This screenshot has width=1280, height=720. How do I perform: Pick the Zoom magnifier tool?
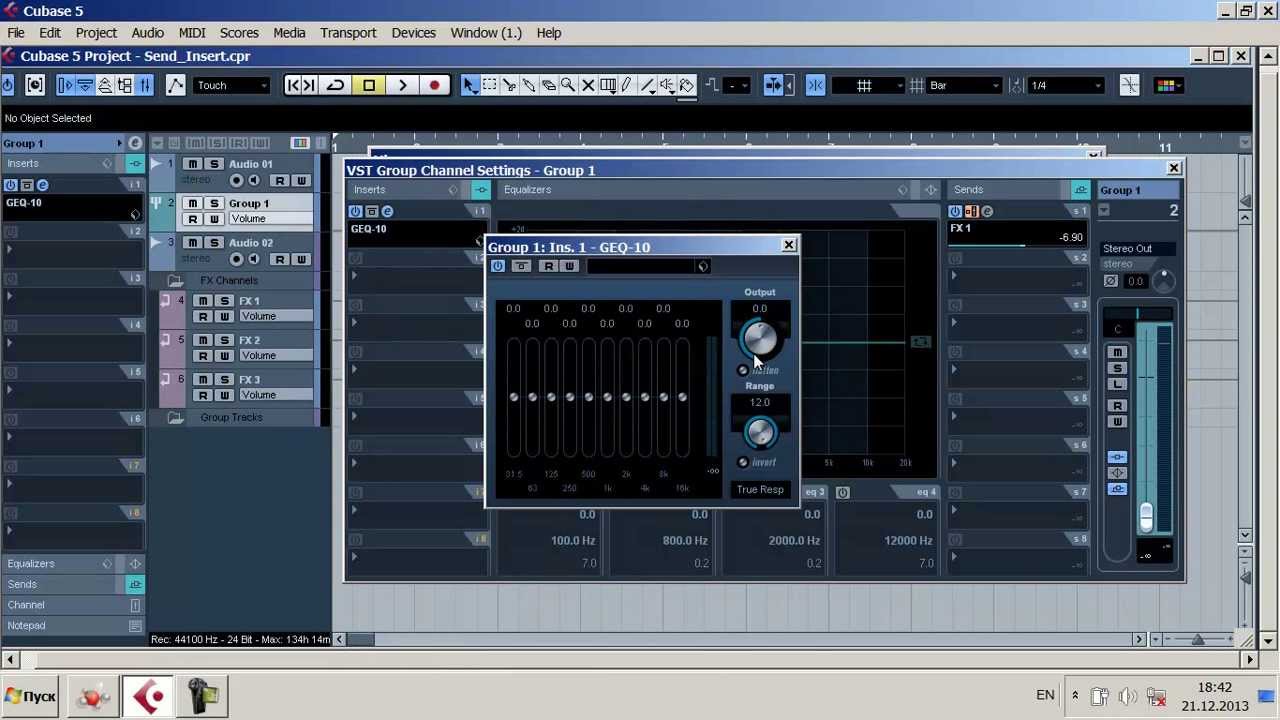pyautogui.click(x=568, y=86)
